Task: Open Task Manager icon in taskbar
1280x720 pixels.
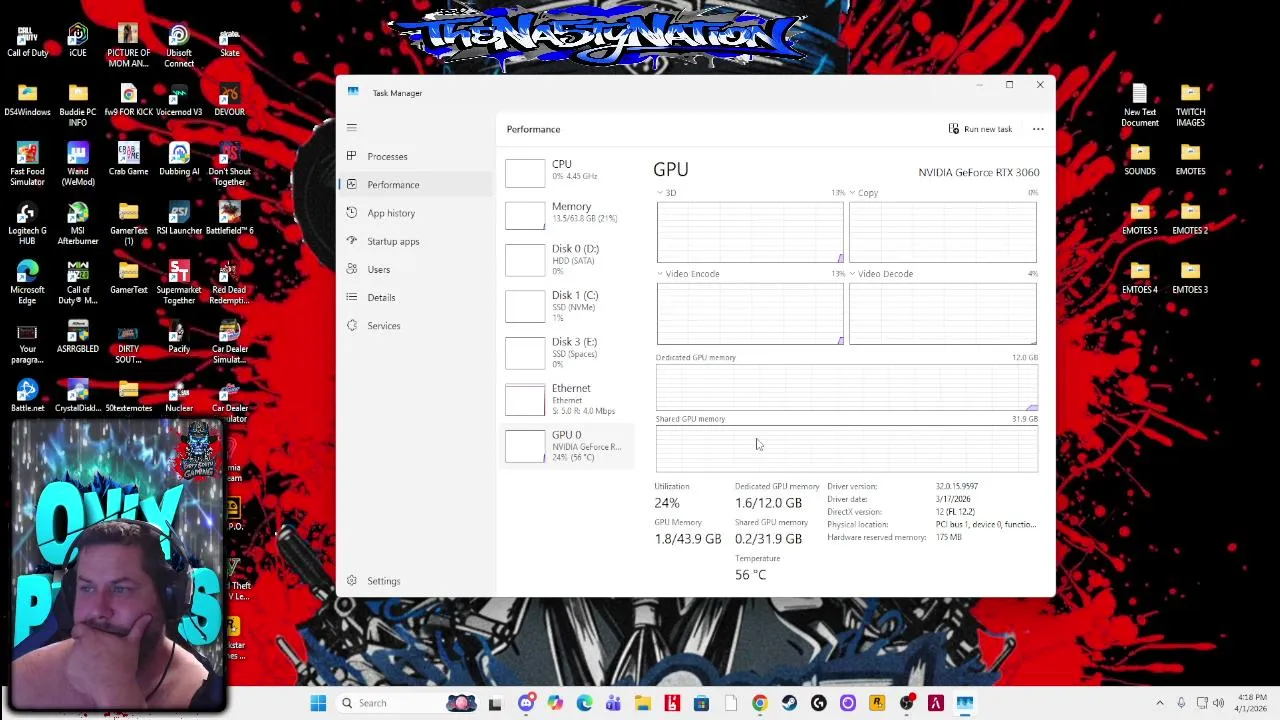Action: coord(965,703)
